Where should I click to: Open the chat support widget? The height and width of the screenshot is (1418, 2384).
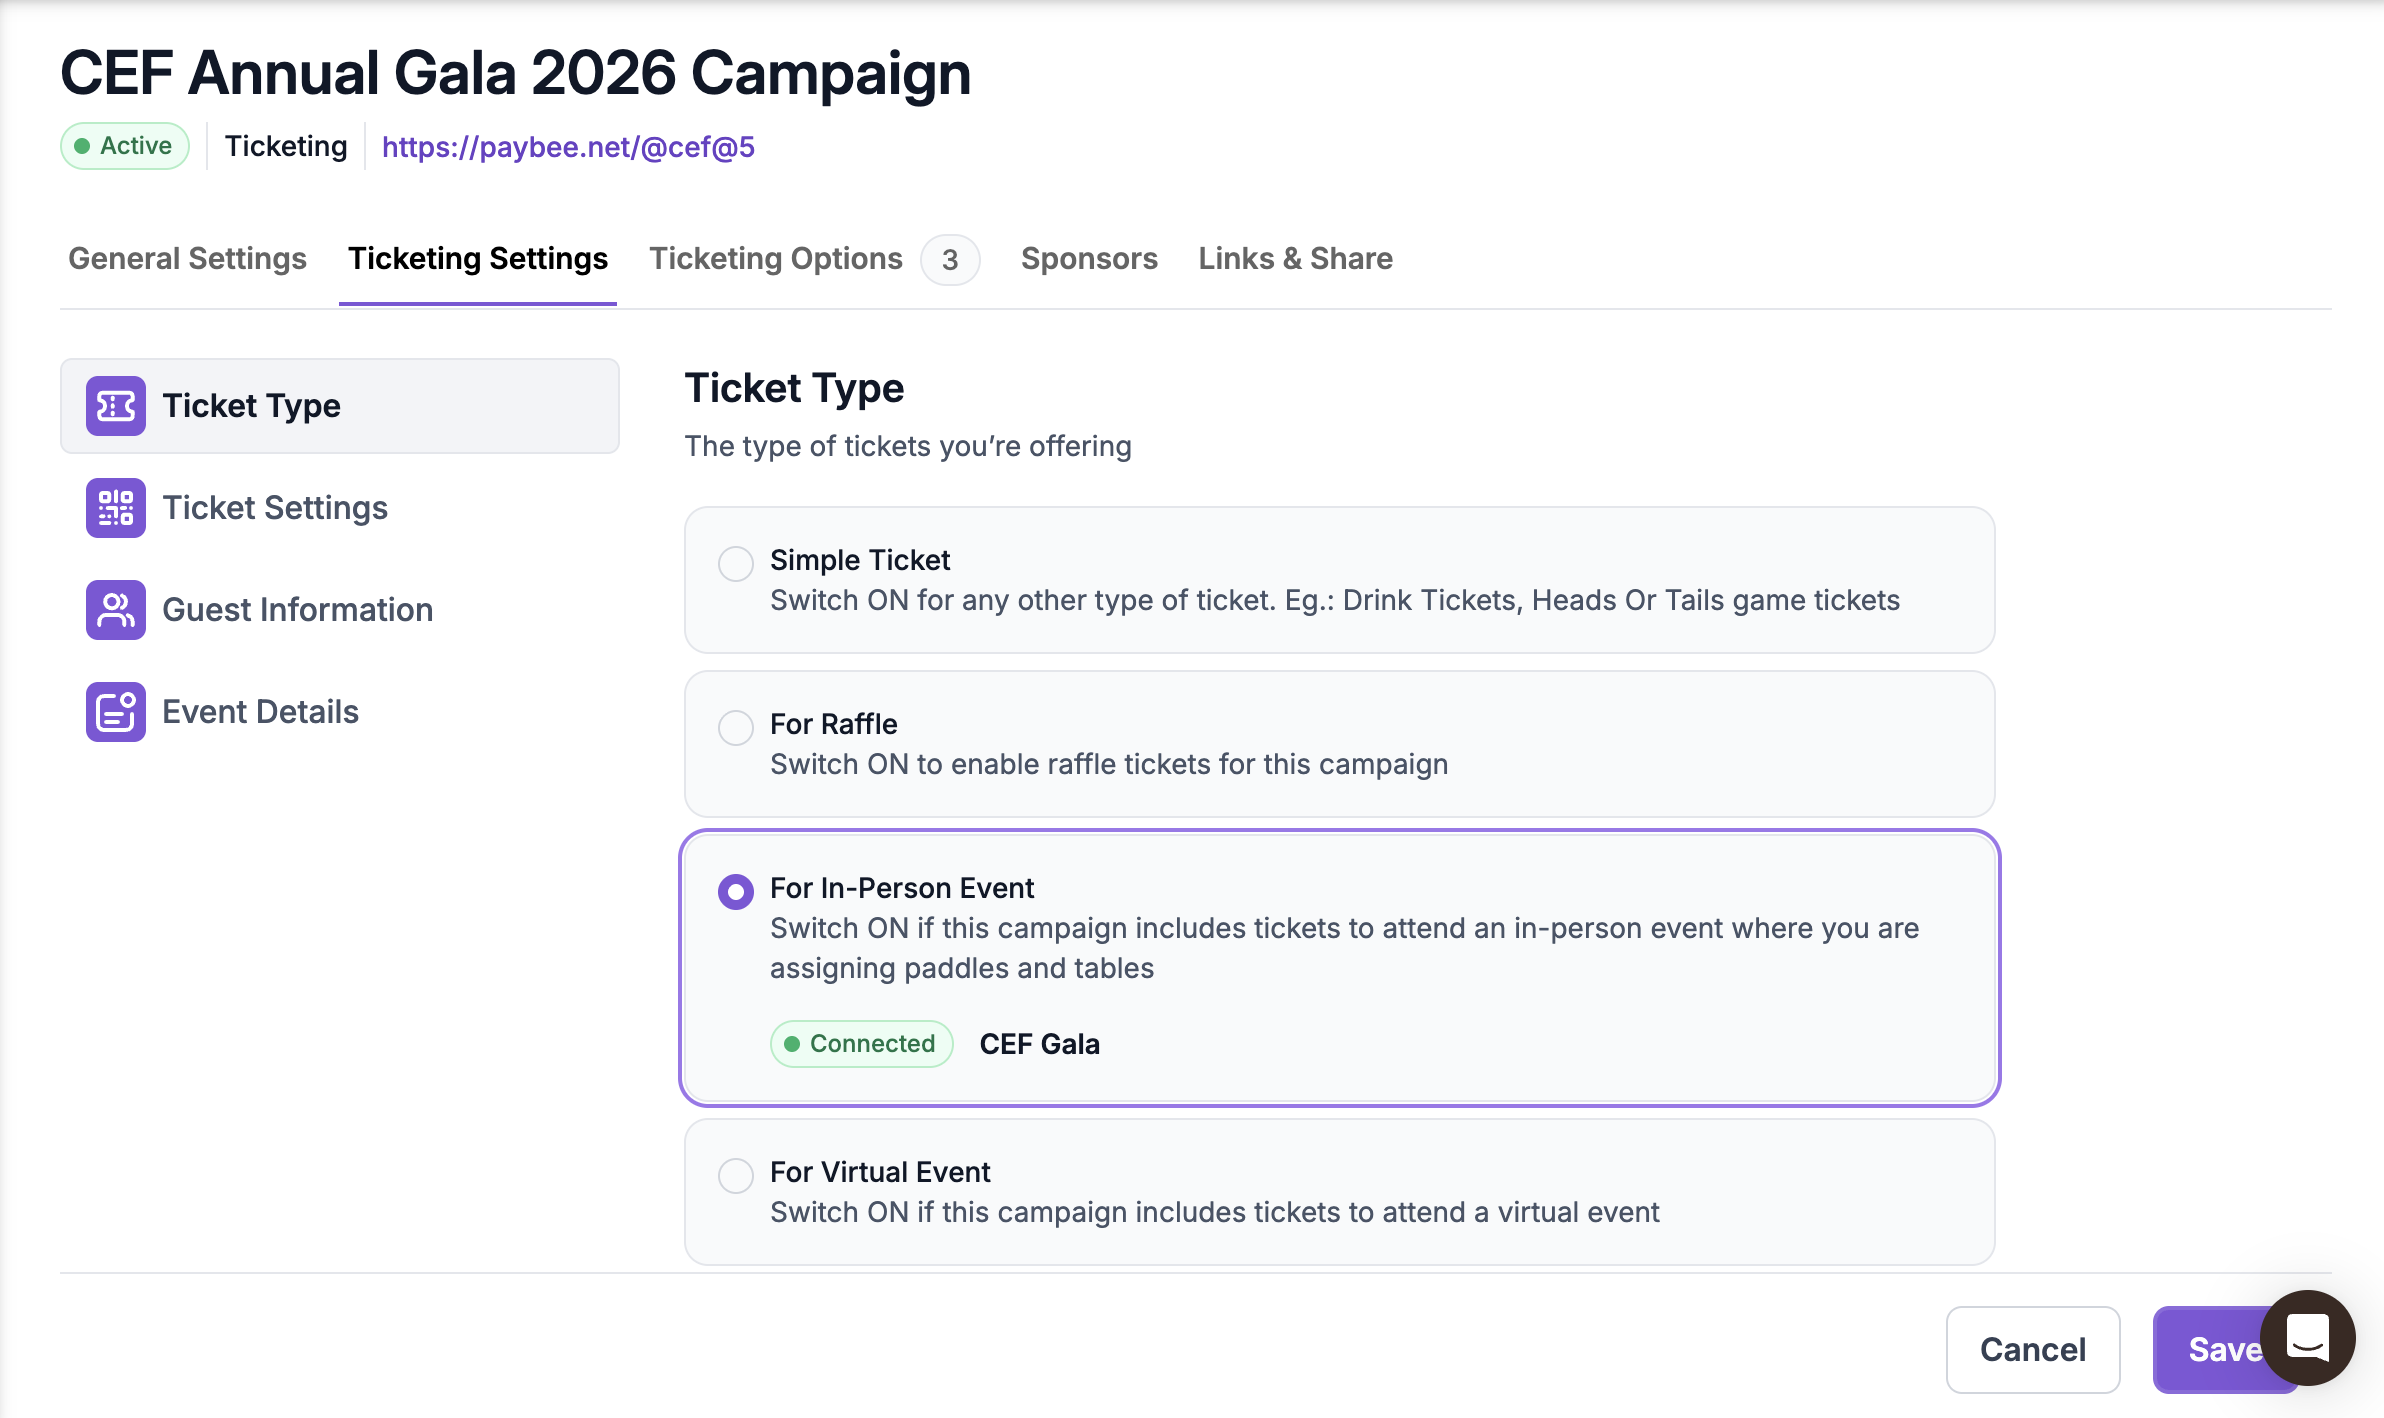(x=2307, y=1338)
